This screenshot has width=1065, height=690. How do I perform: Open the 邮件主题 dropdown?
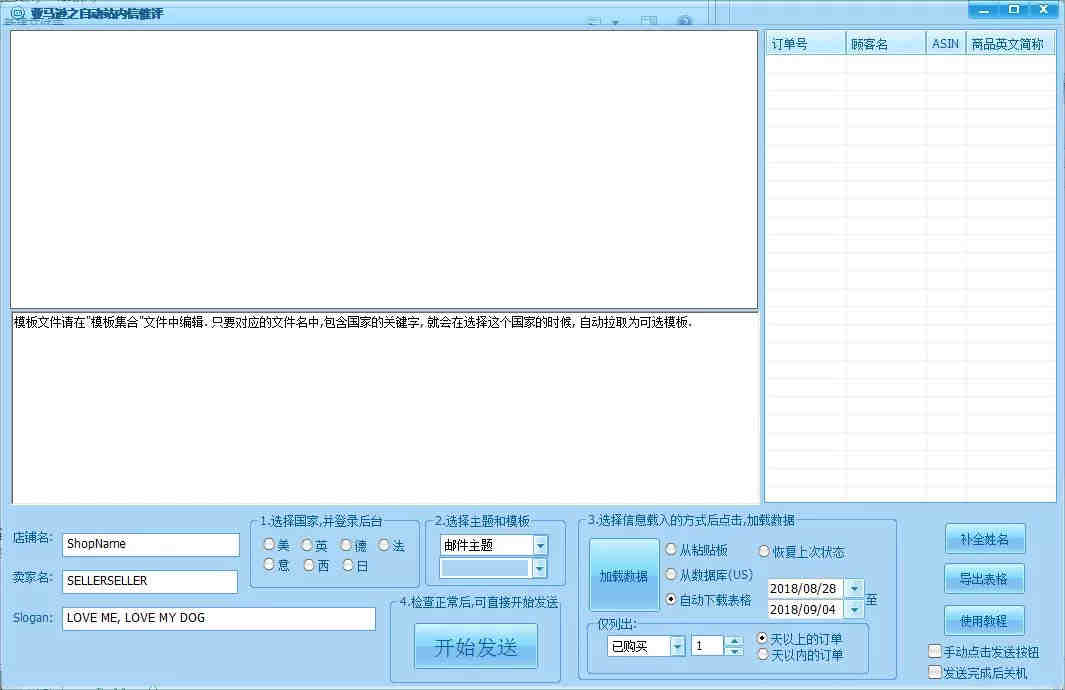coord(540,545)
